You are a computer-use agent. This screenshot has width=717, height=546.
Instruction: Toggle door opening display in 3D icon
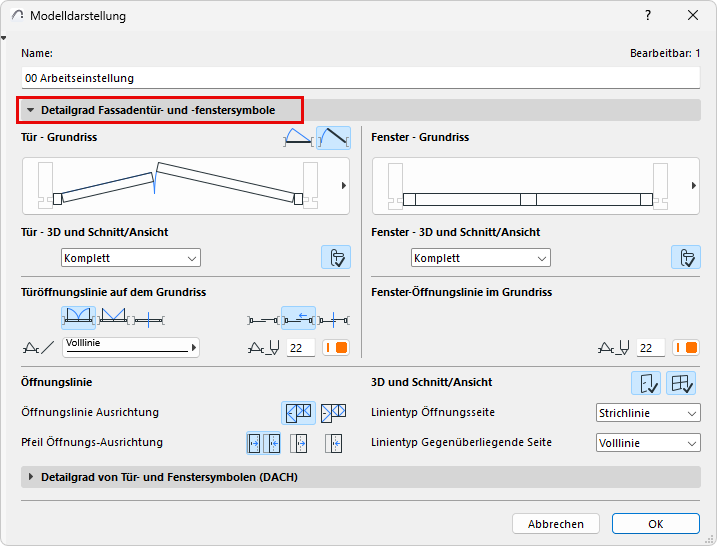(x=645, y=383)
